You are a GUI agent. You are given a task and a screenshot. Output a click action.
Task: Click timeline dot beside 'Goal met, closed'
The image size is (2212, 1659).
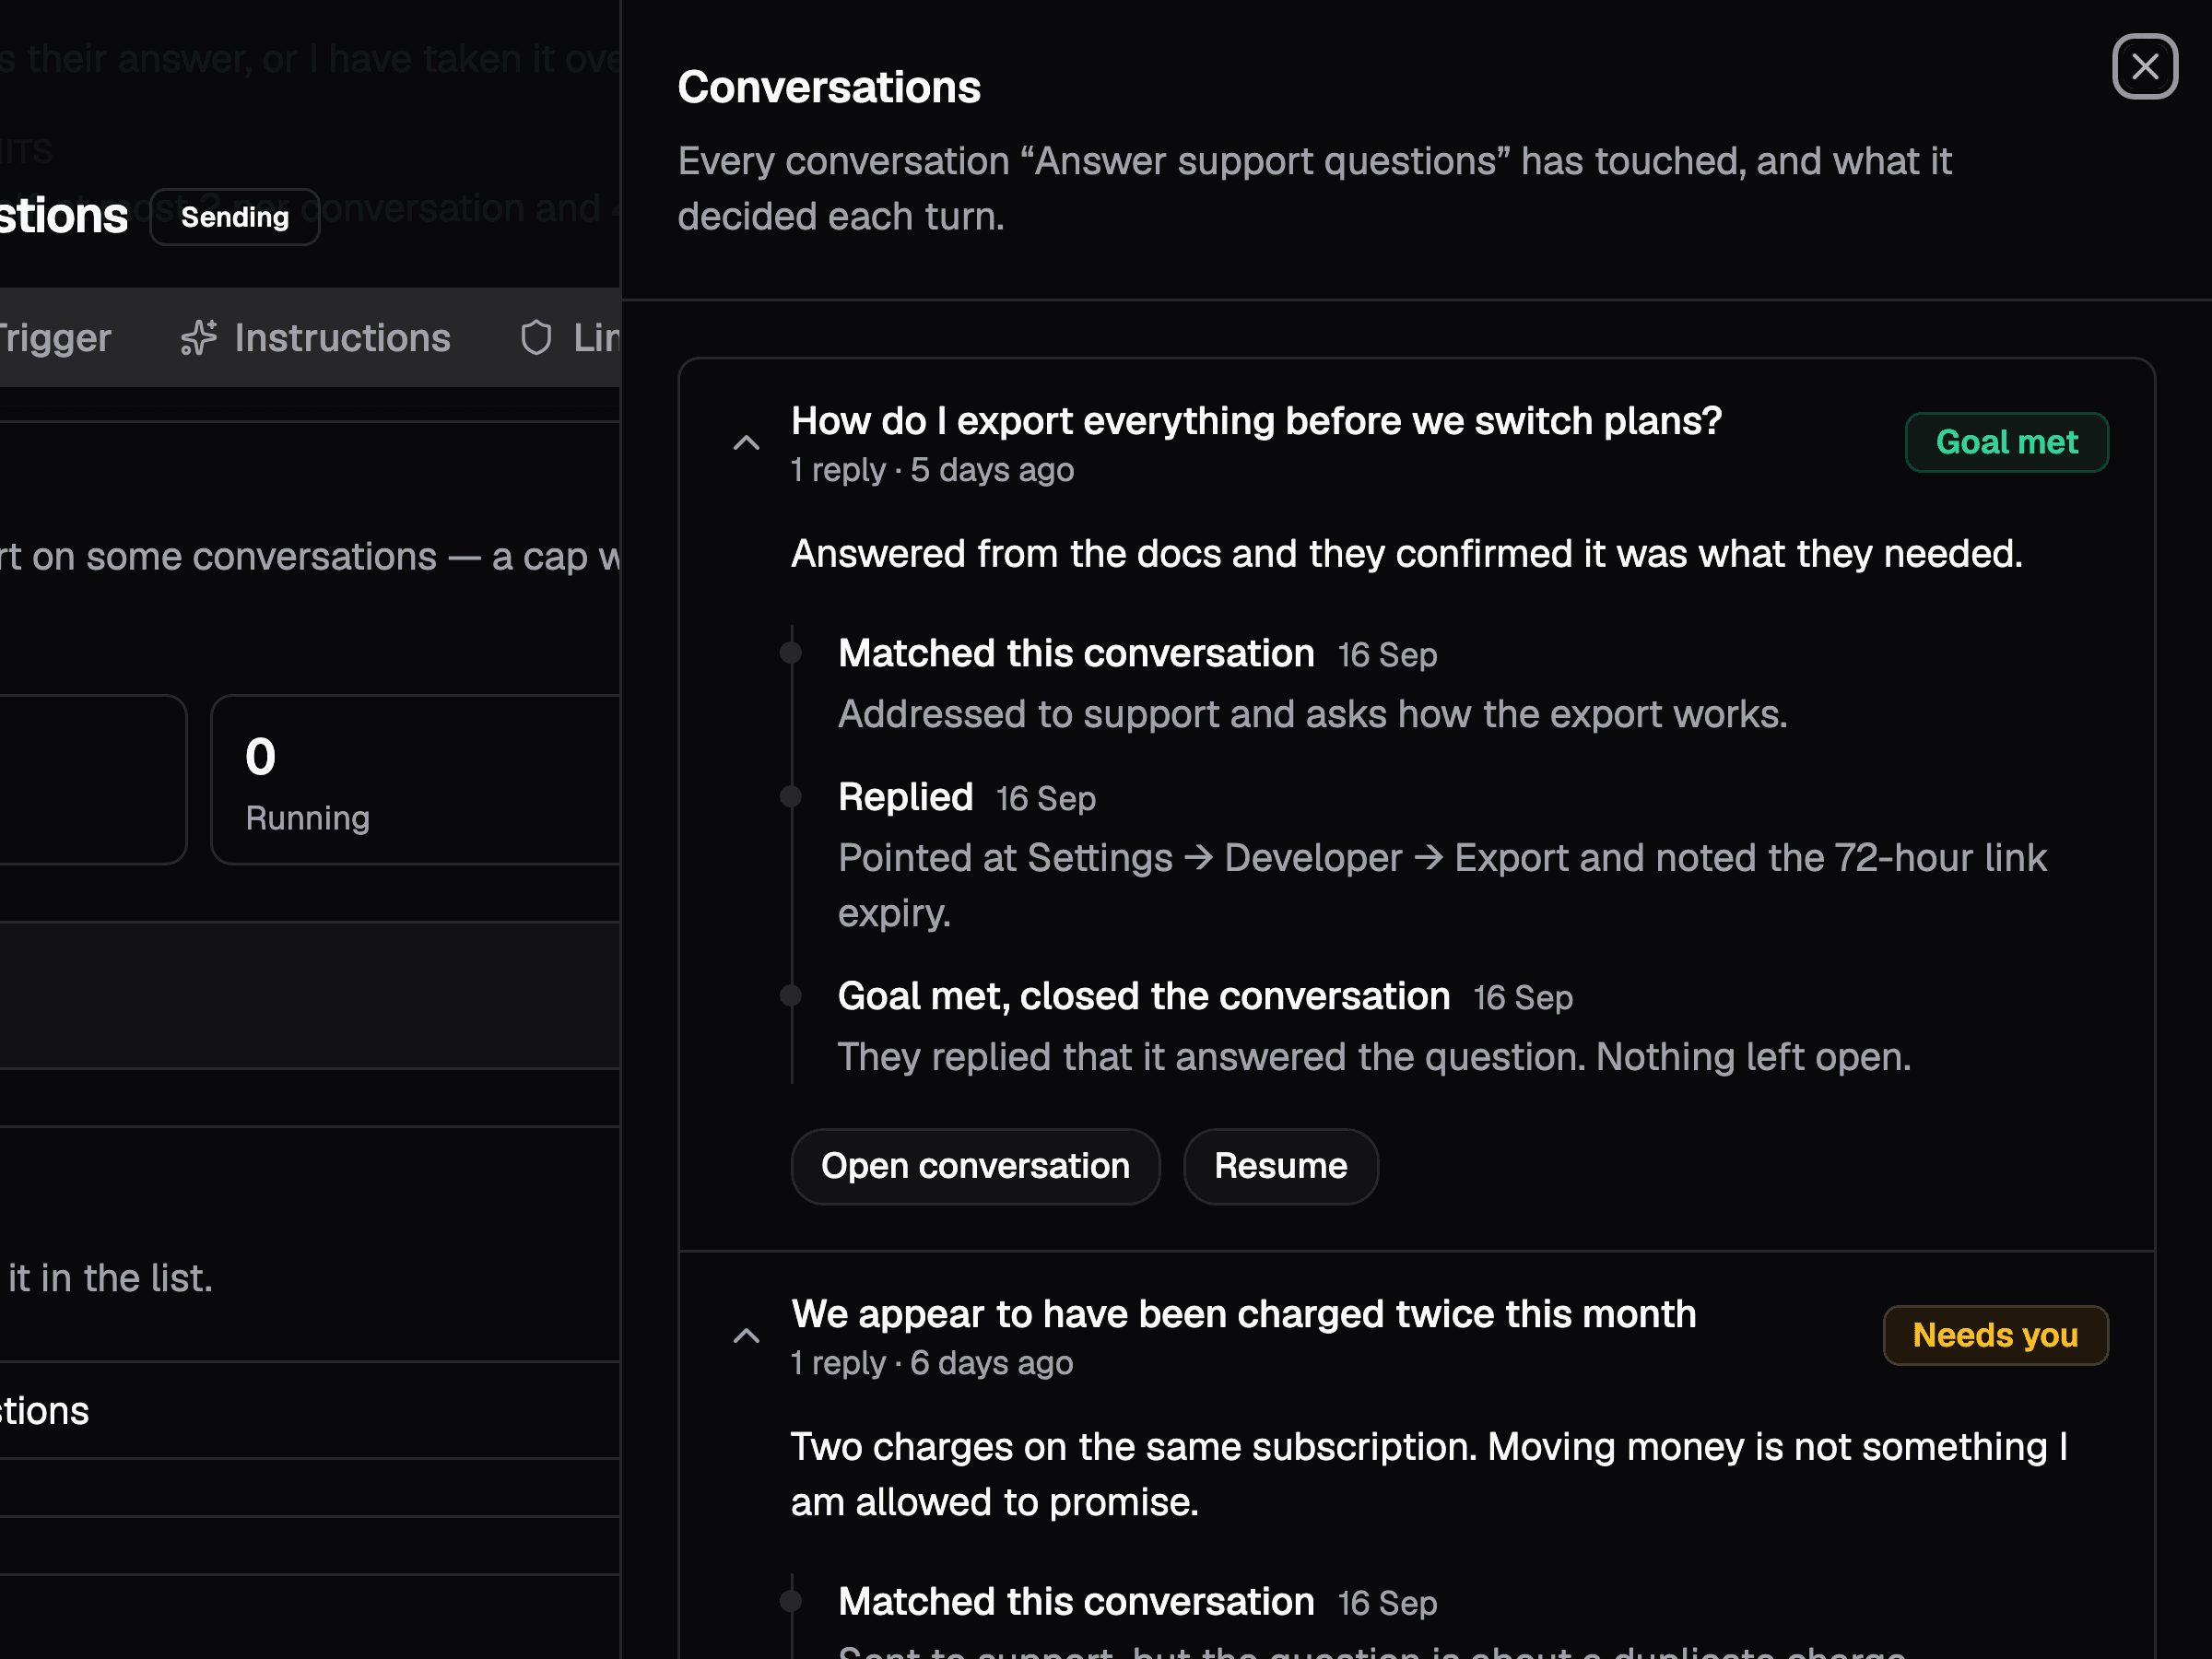click(x=791, y=996)
